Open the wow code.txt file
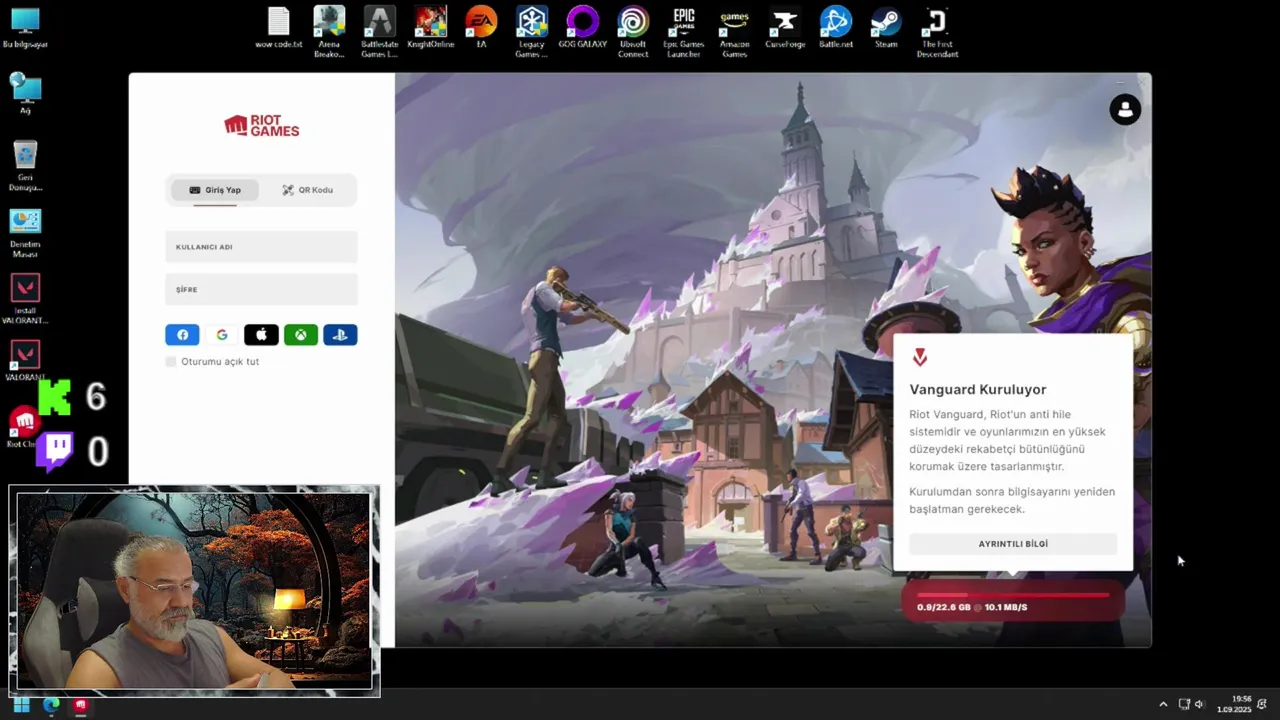This screenshot has width=1280, height=720. pos(278,28)
